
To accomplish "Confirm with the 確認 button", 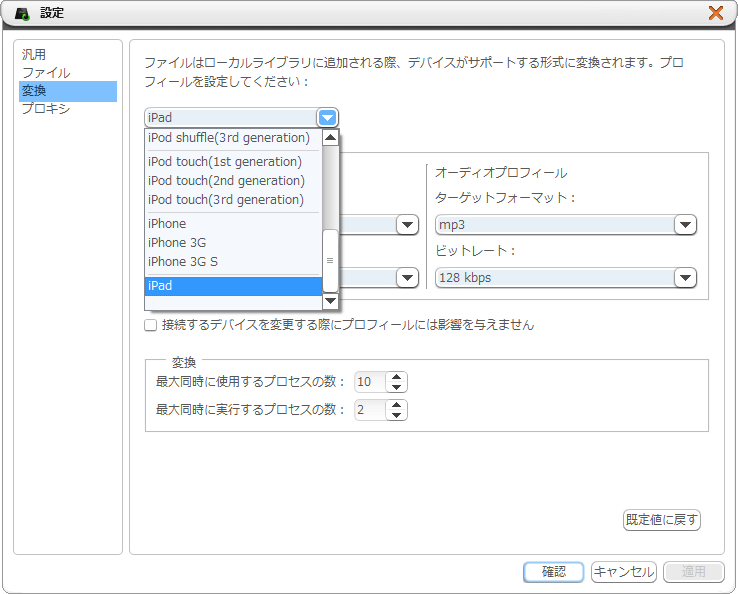I will click(554, 572).
